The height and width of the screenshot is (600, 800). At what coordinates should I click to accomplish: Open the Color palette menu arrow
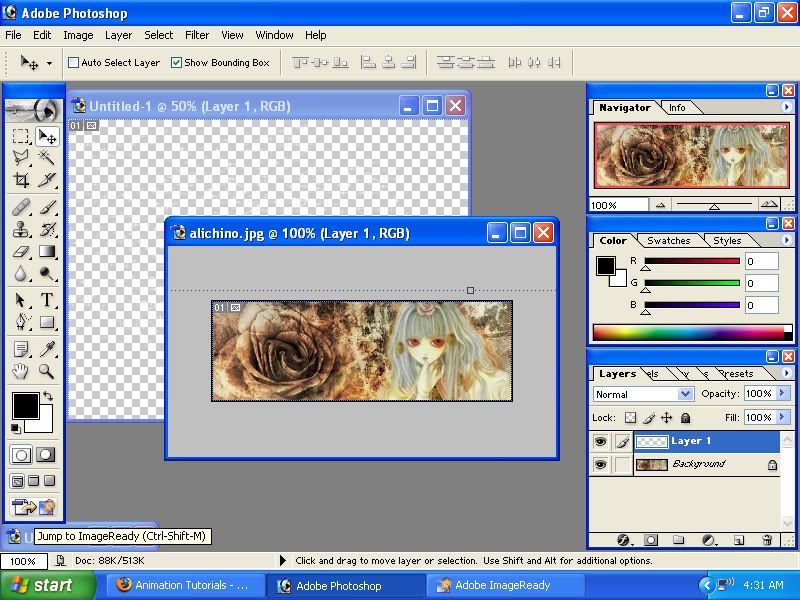coord(786,240)
